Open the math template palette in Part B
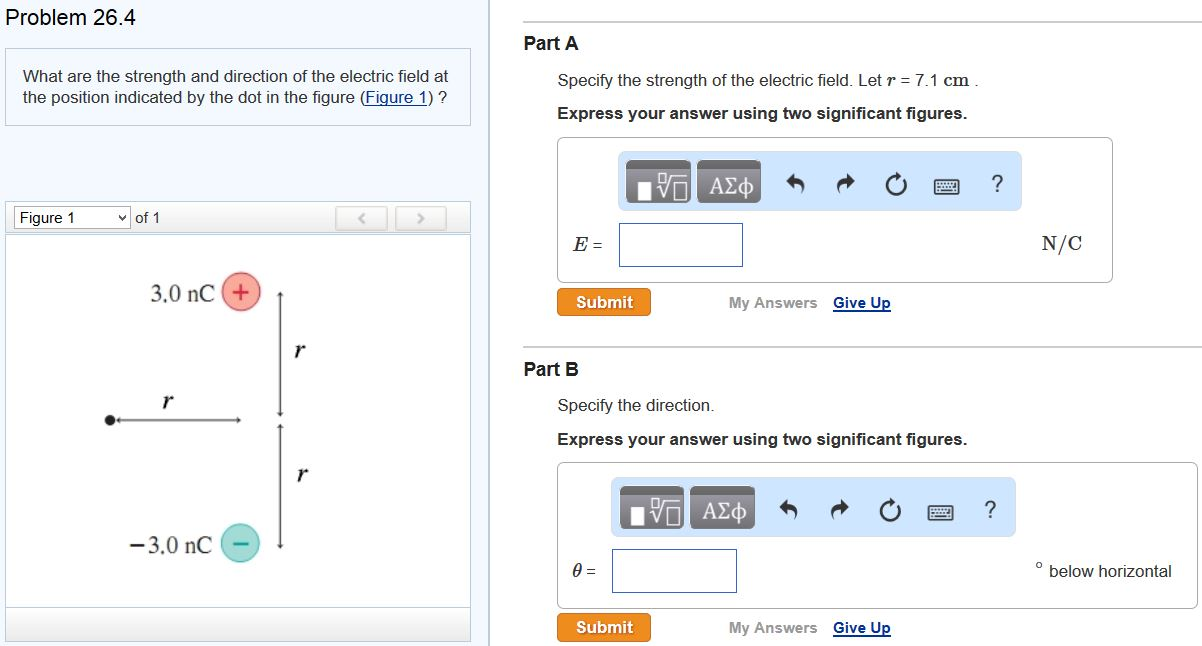Image resolution: width=1202 pixels, height=646 pixels. click(x=652, y=507)
